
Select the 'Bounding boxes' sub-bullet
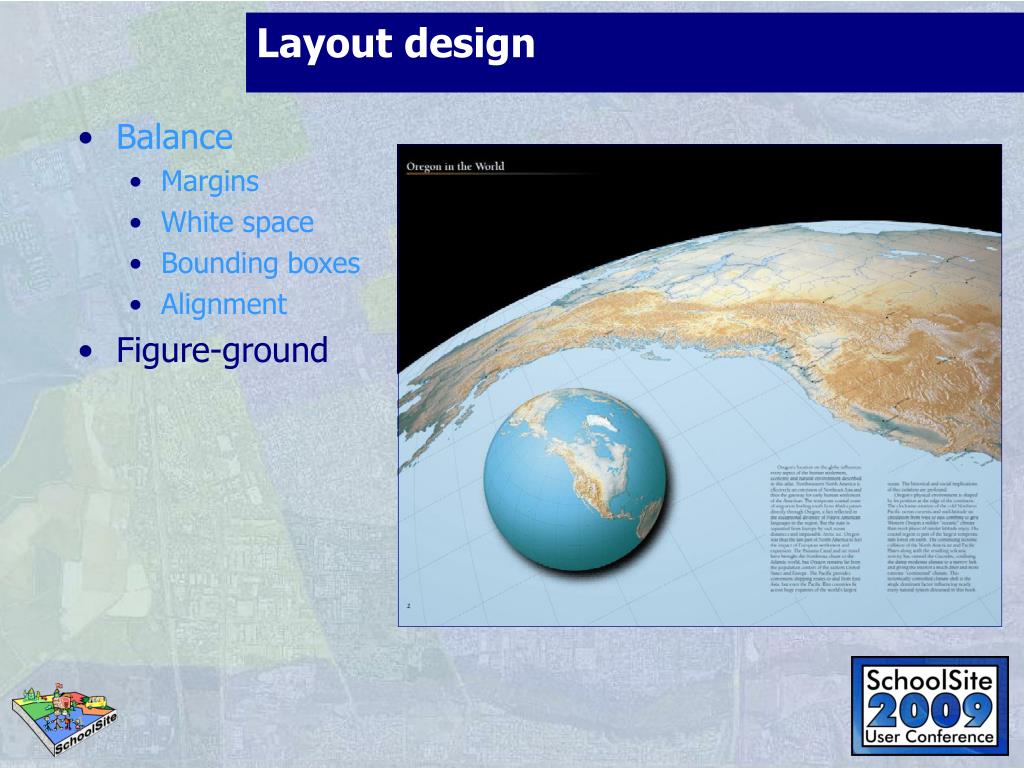tap(261, 263)
